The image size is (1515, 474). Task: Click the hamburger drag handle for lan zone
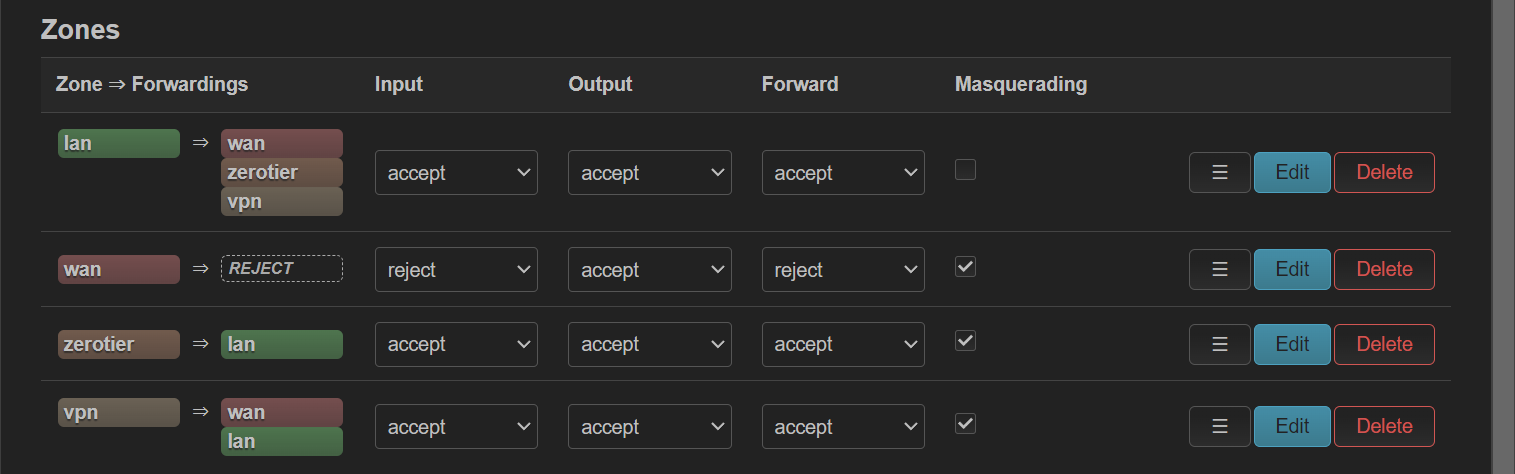[x=1219, y=172]
